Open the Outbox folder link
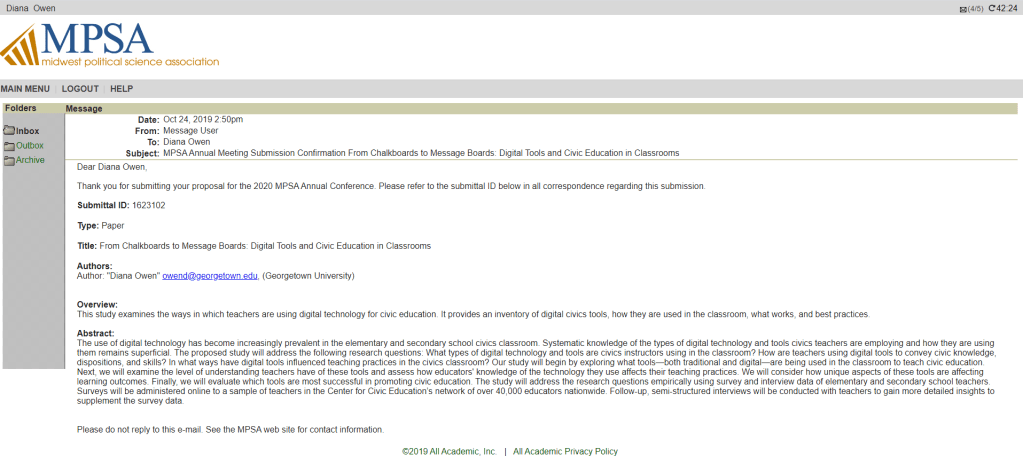1023x464 pixels. tap(30, 146)
